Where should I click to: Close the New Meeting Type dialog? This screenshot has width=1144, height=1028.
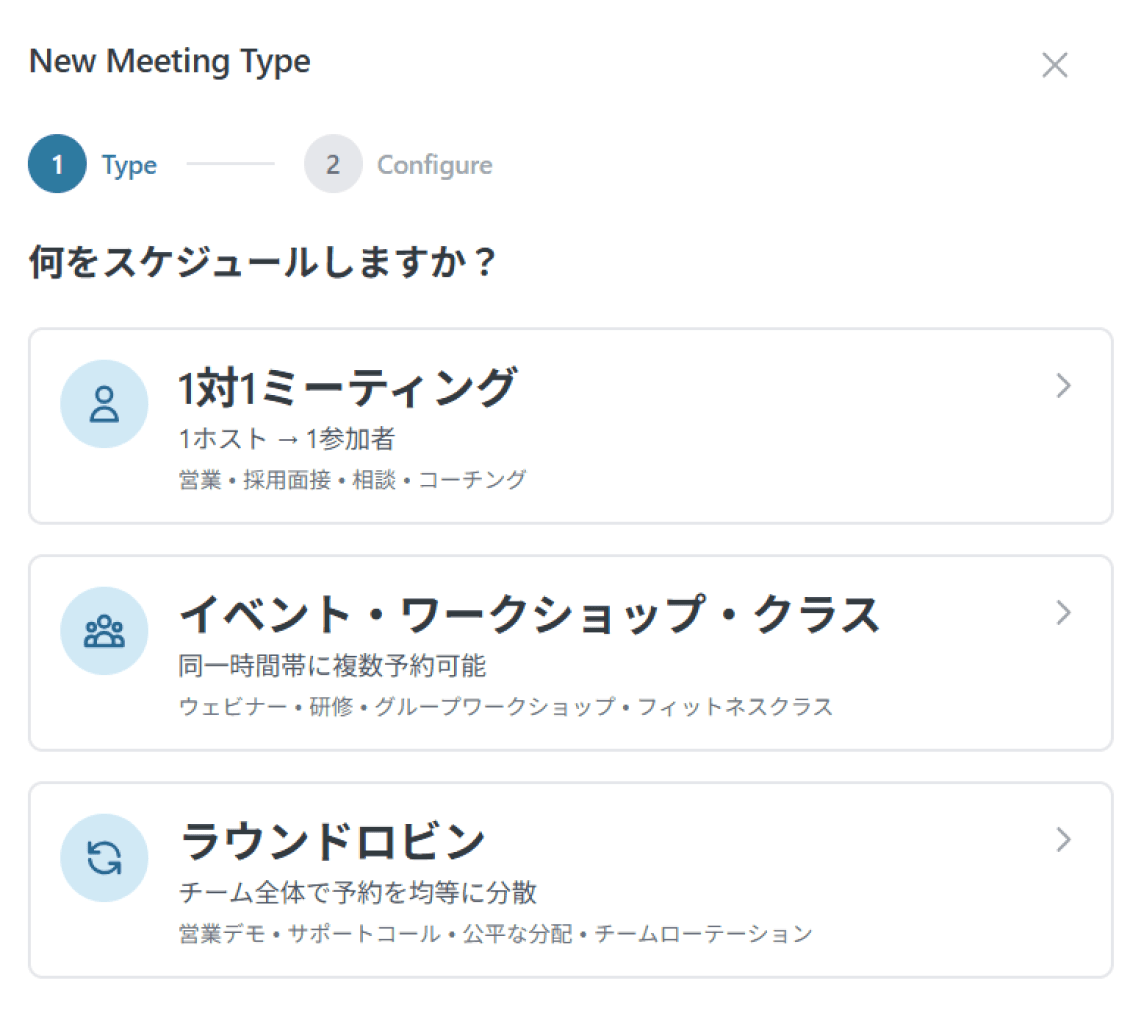click(x=1055, y=66)
